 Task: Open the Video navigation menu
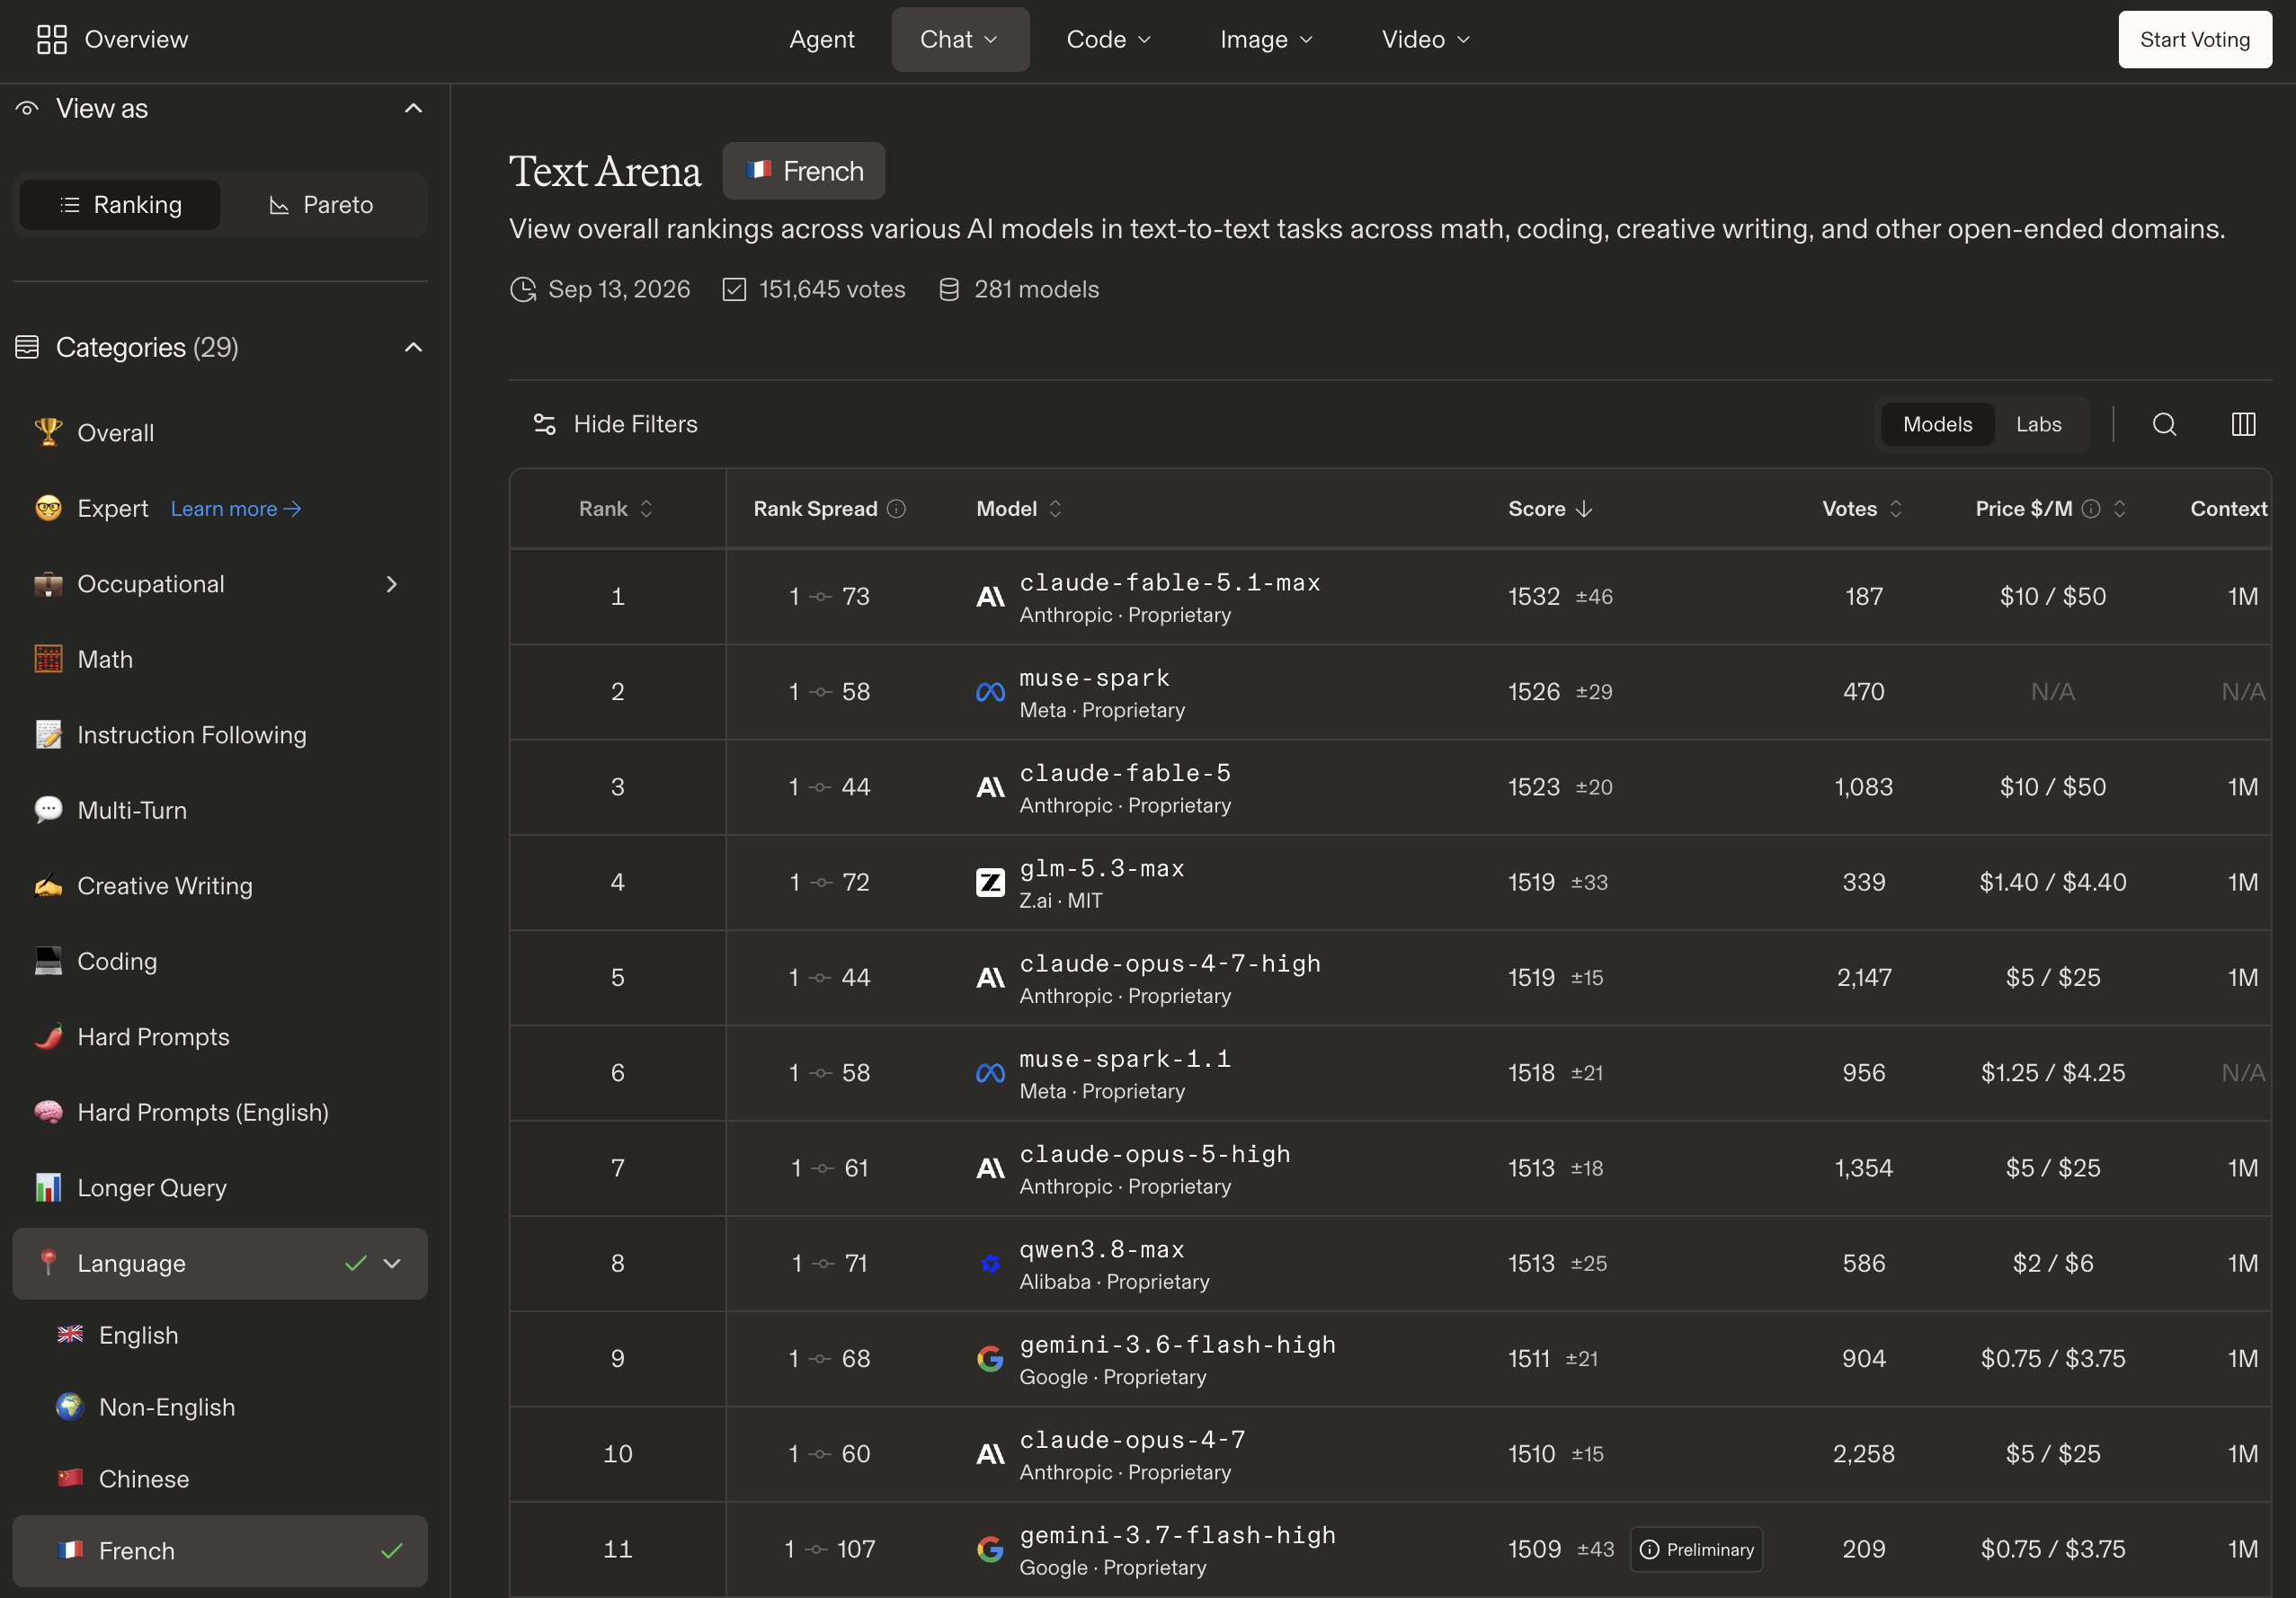click(1426, 39)
